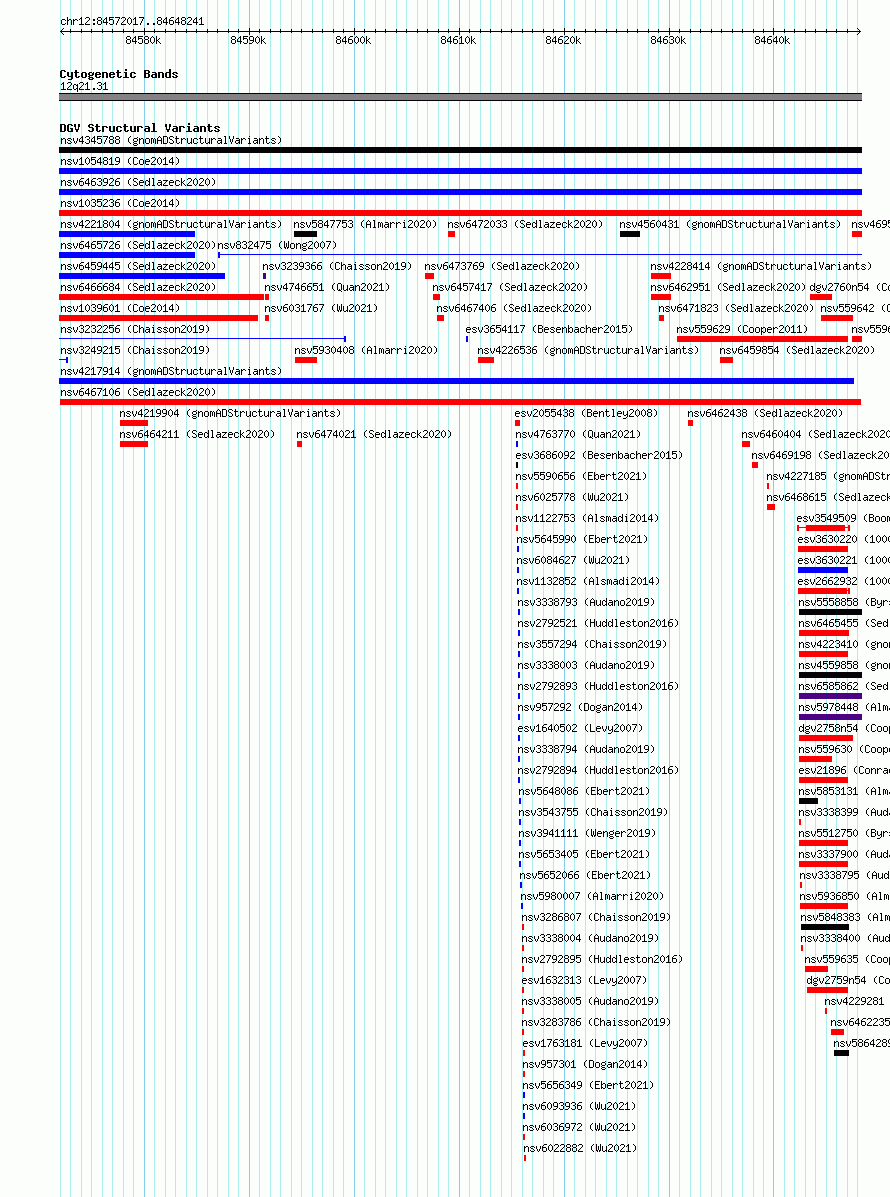This screenshot has height=1197, width=890.
Task: Click the 84620k ruler position
Action: click(563, 40)
